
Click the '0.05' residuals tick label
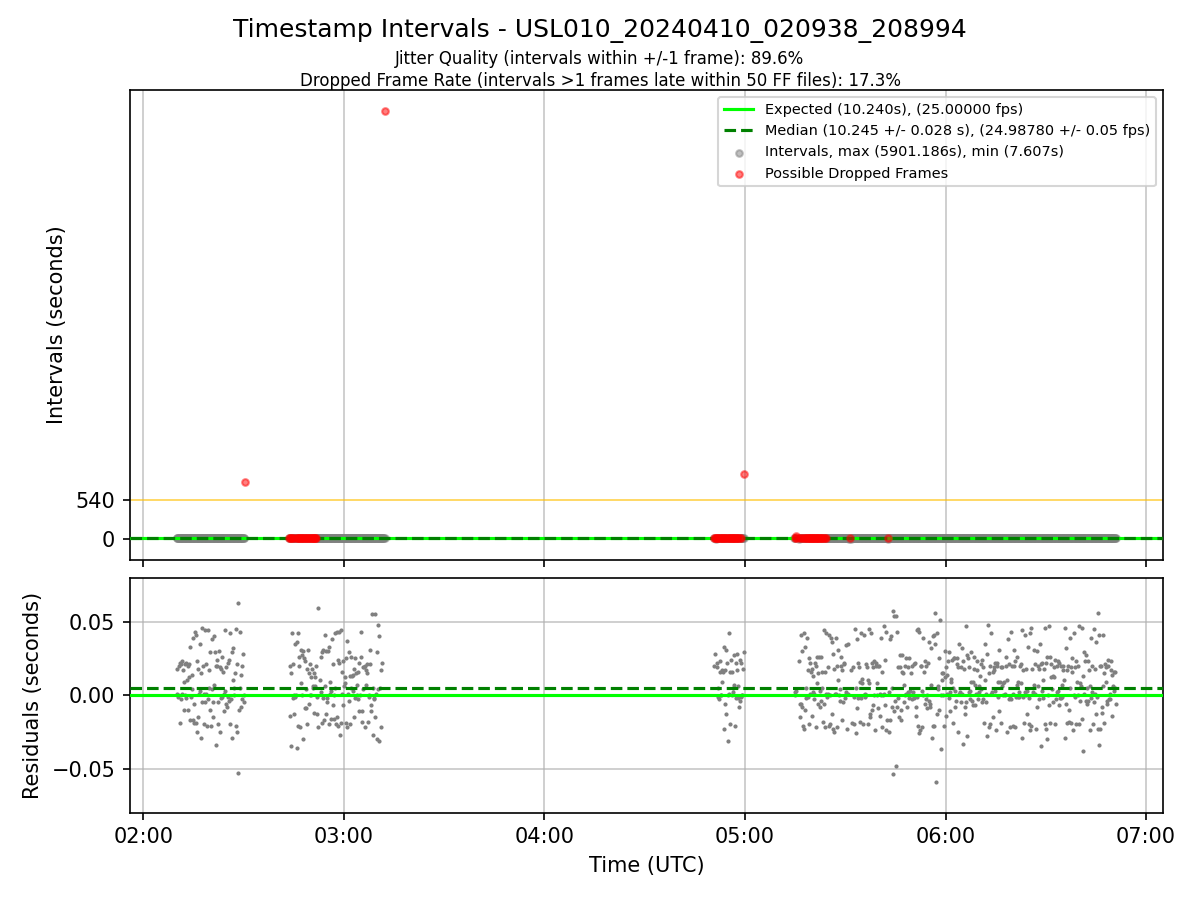pos(94,622)
